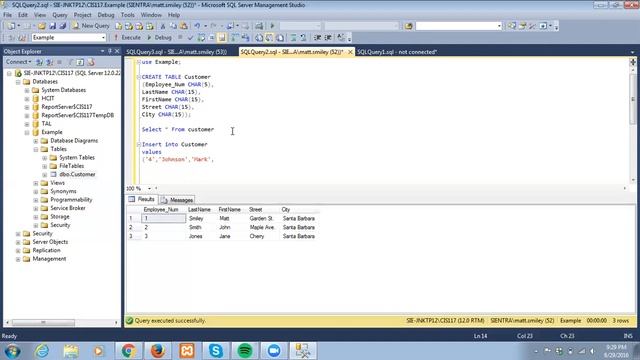Screen dimensions: 640x360
Task: Click the Parse checkmark icon
Action: [190, 38]
